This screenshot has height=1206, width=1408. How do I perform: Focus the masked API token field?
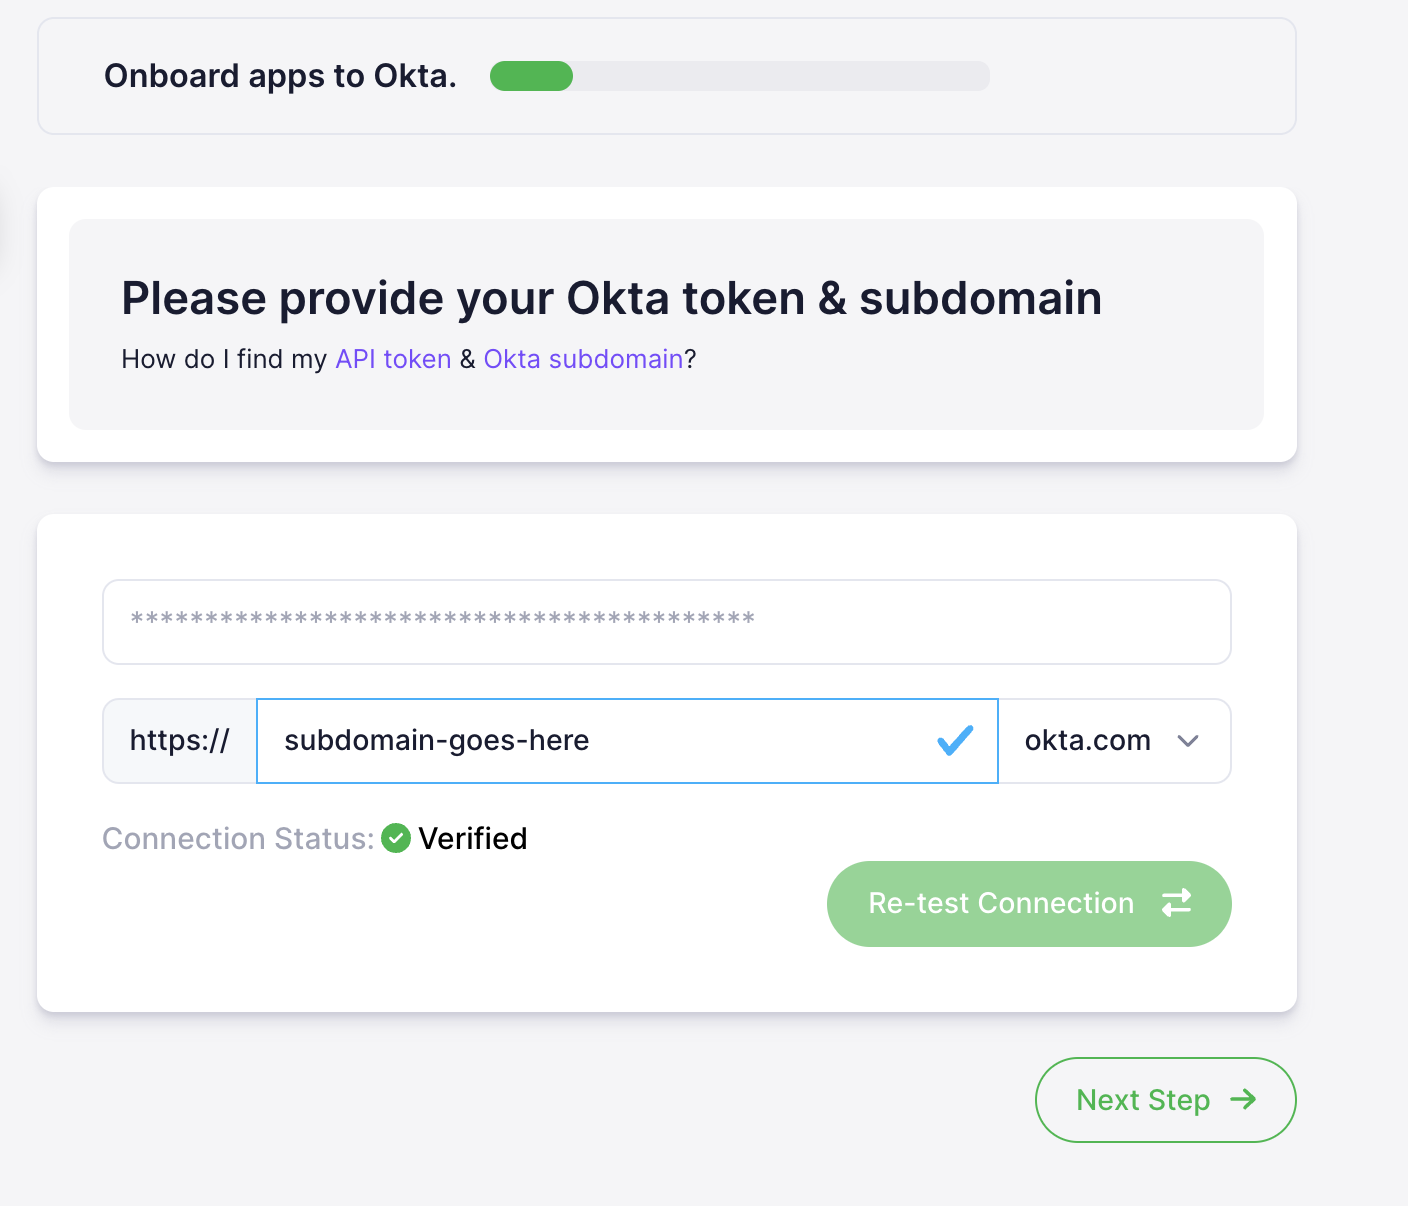click(x=666, y=622)
